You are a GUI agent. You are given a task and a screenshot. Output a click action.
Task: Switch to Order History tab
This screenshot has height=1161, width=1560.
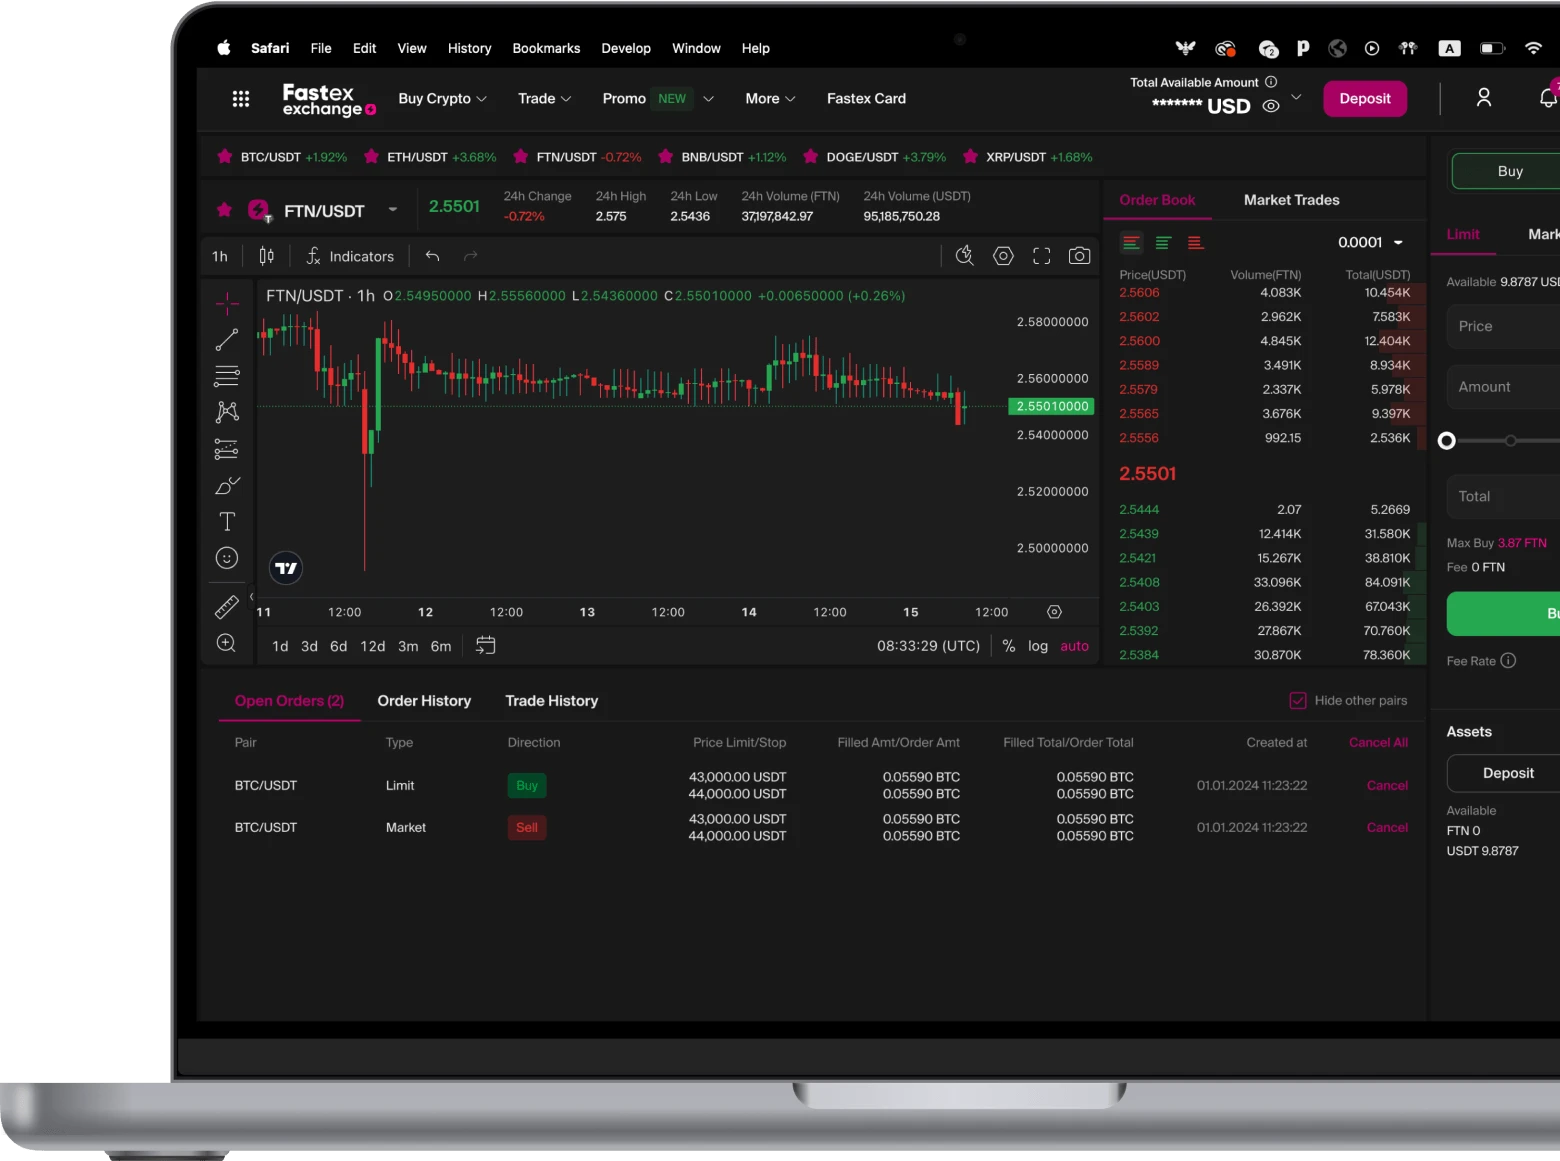click(x=424, y=701)
